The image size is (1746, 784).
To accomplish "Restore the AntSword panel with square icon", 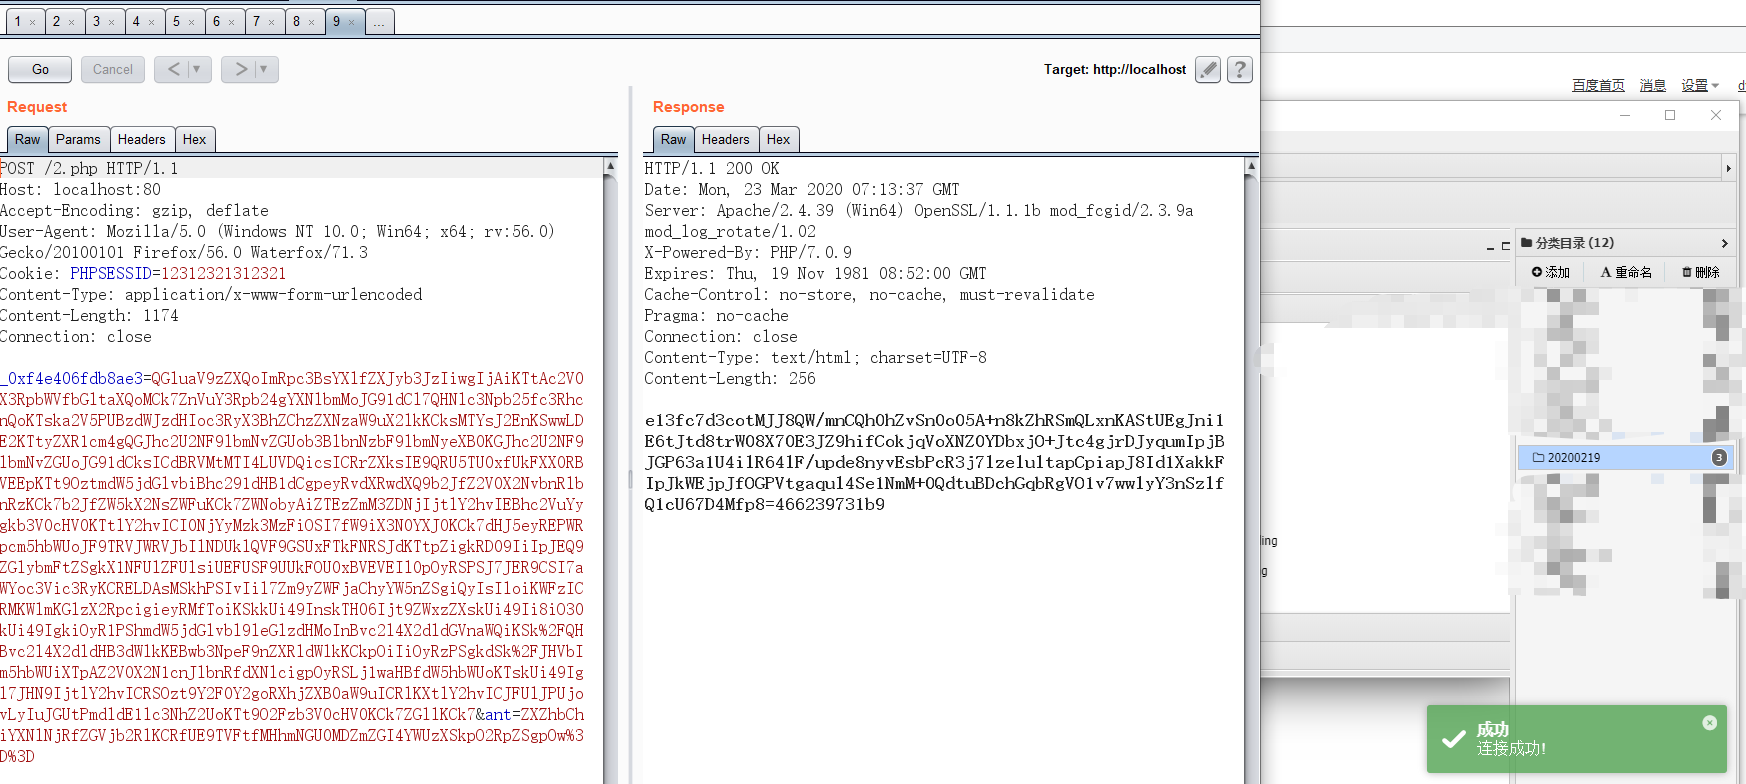I will pyautogui.click(x=1506, y=245).
